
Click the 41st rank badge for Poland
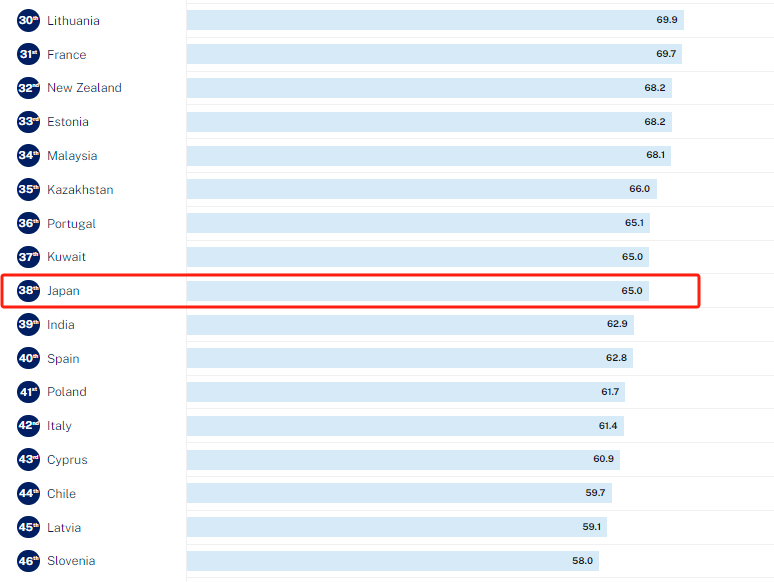(28, 392)
